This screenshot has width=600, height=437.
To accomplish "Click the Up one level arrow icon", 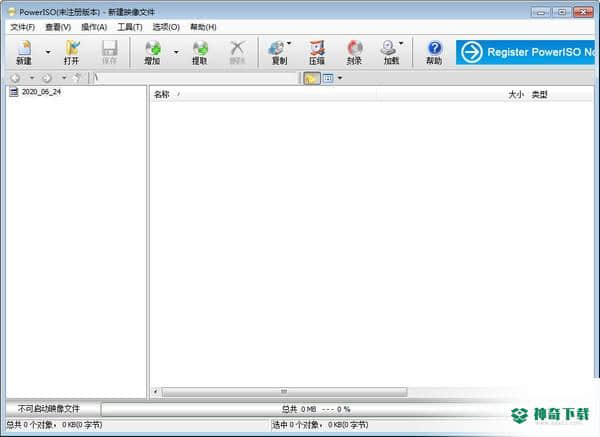I will point(78,78).
